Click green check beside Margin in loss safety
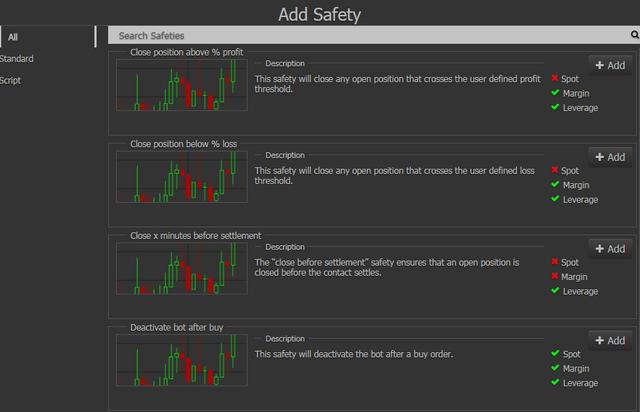Image resolution: width=640 pixels, height=412 pixels. [x=555, y=185]
